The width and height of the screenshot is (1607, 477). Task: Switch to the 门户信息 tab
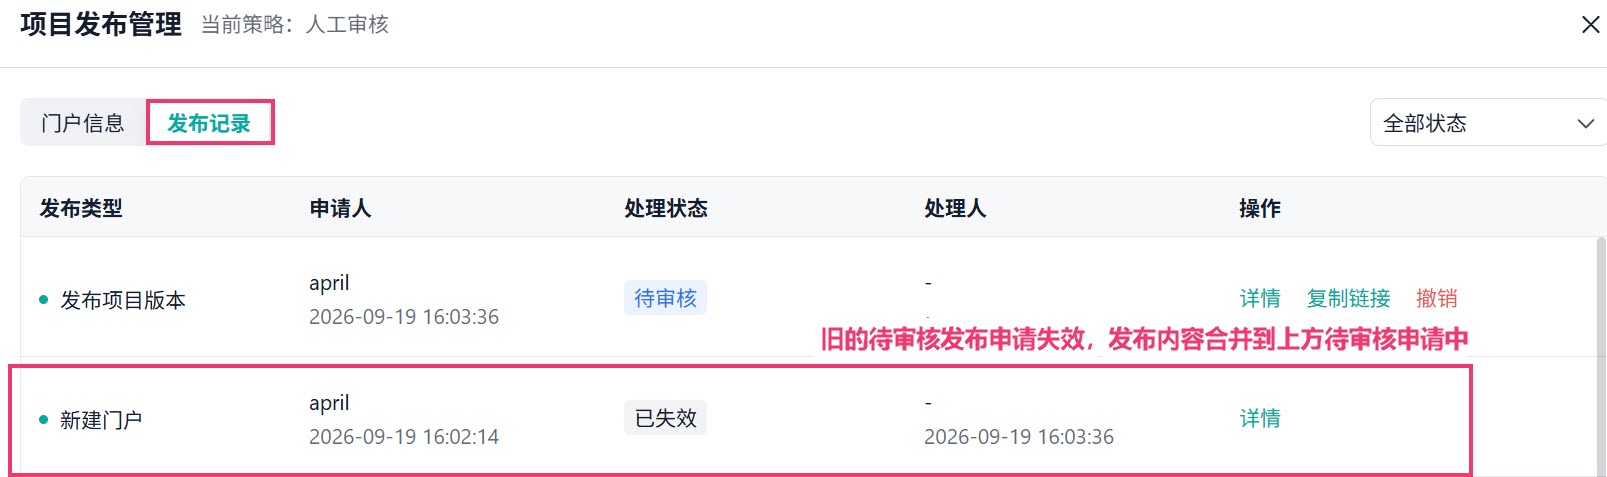[83, 123]
